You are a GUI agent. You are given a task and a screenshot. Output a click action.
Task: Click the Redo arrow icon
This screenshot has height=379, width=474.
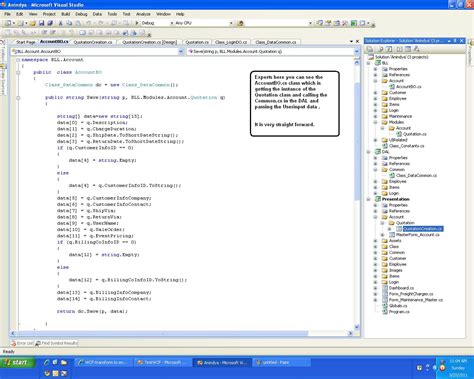coord(100,23)
